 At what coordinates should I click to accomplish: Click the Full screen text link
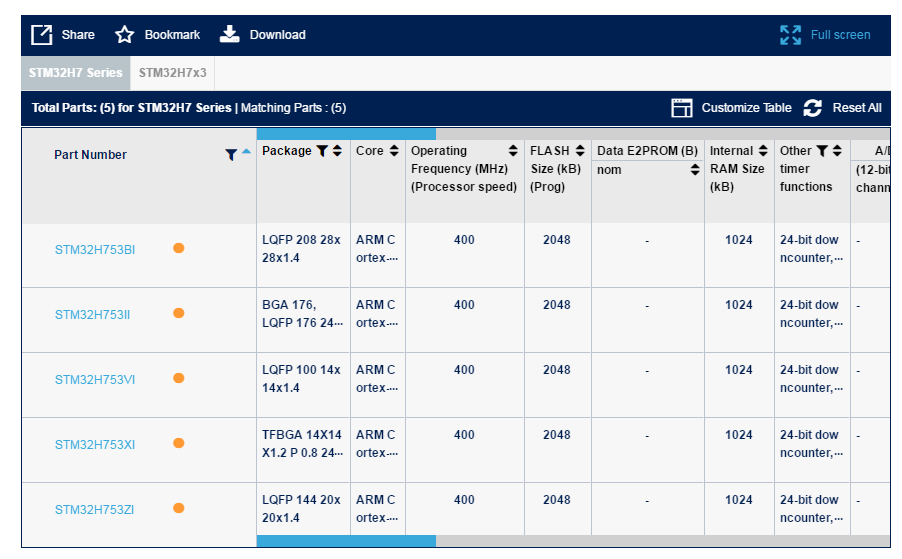(840, 35)
